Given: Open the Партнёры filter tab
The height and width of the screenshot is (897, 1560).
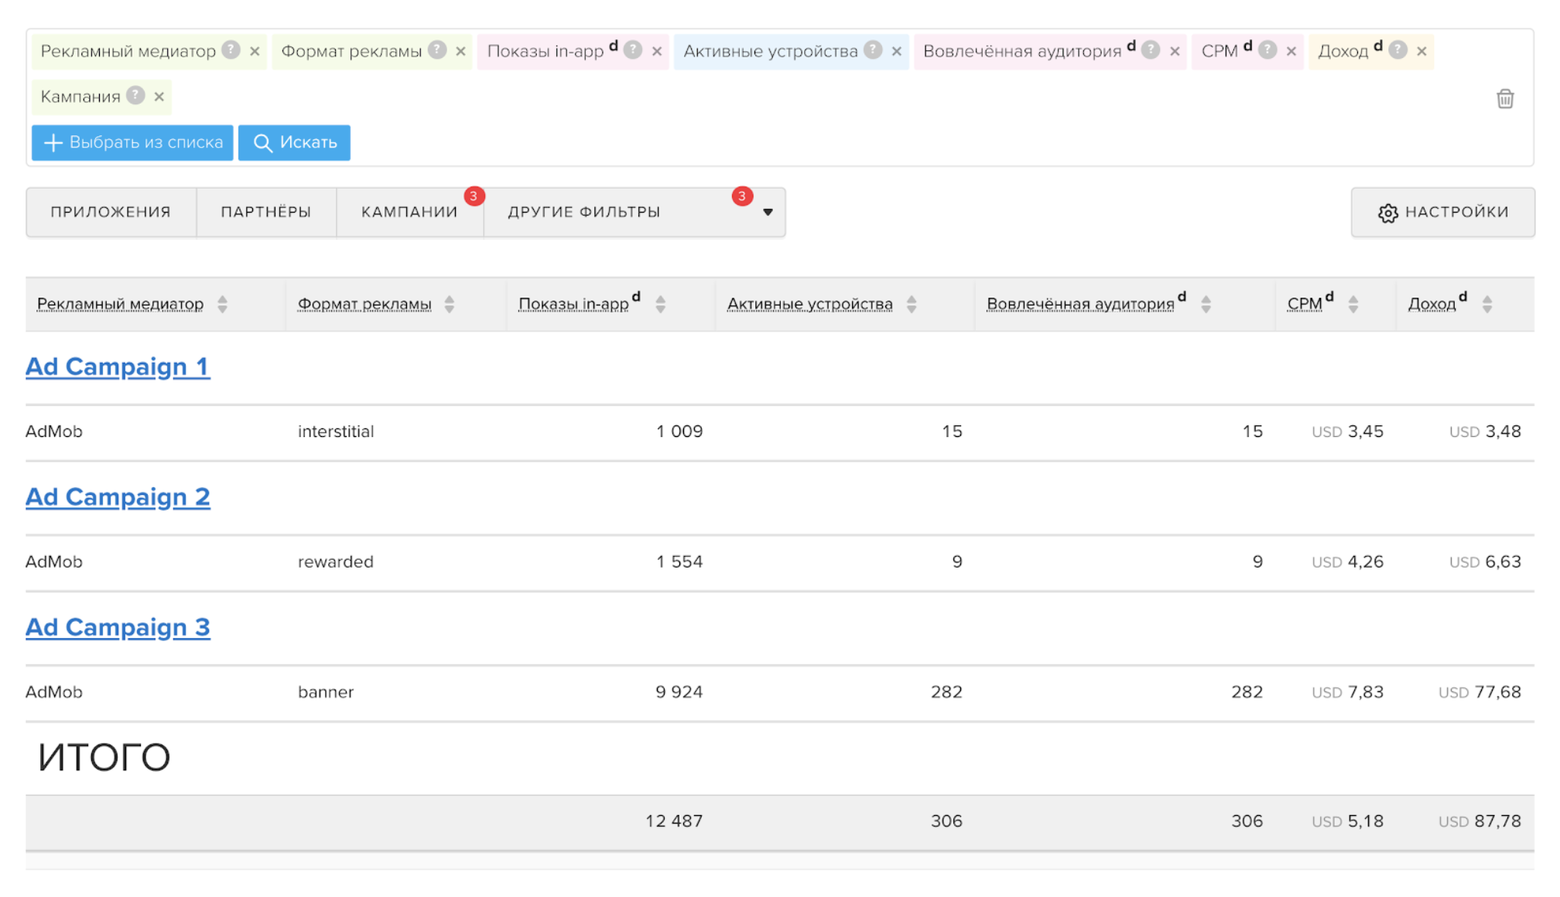Looking at the screenshot, I should 266,212.
